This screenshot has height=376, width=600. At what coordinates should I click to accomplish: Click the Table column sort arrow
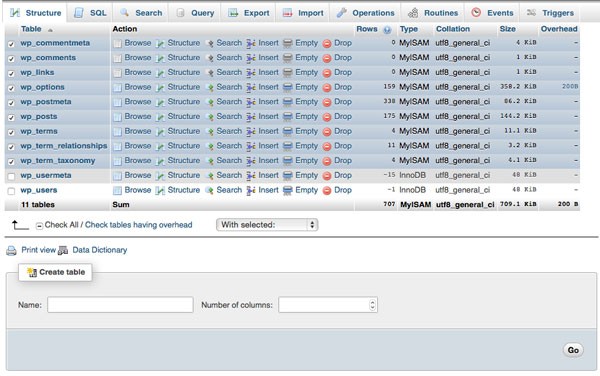(x=50, y=30)
